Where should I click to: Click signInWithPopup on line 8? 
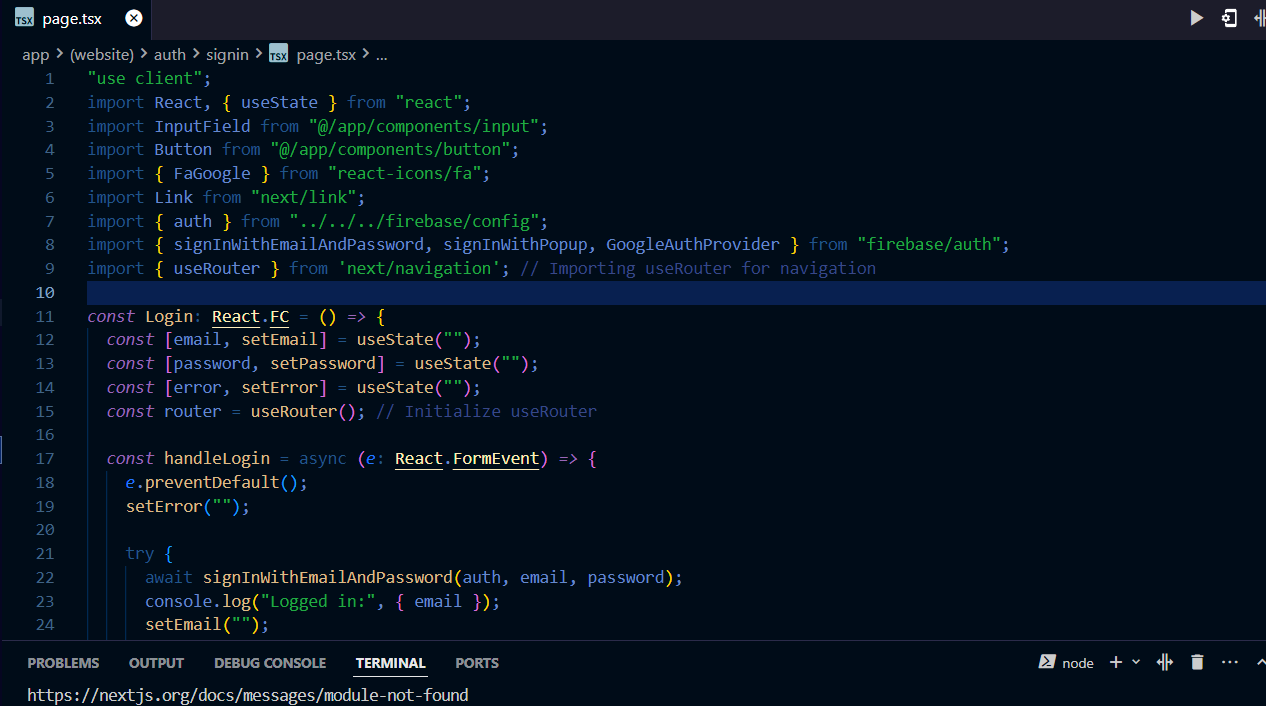tap(516, 244)
